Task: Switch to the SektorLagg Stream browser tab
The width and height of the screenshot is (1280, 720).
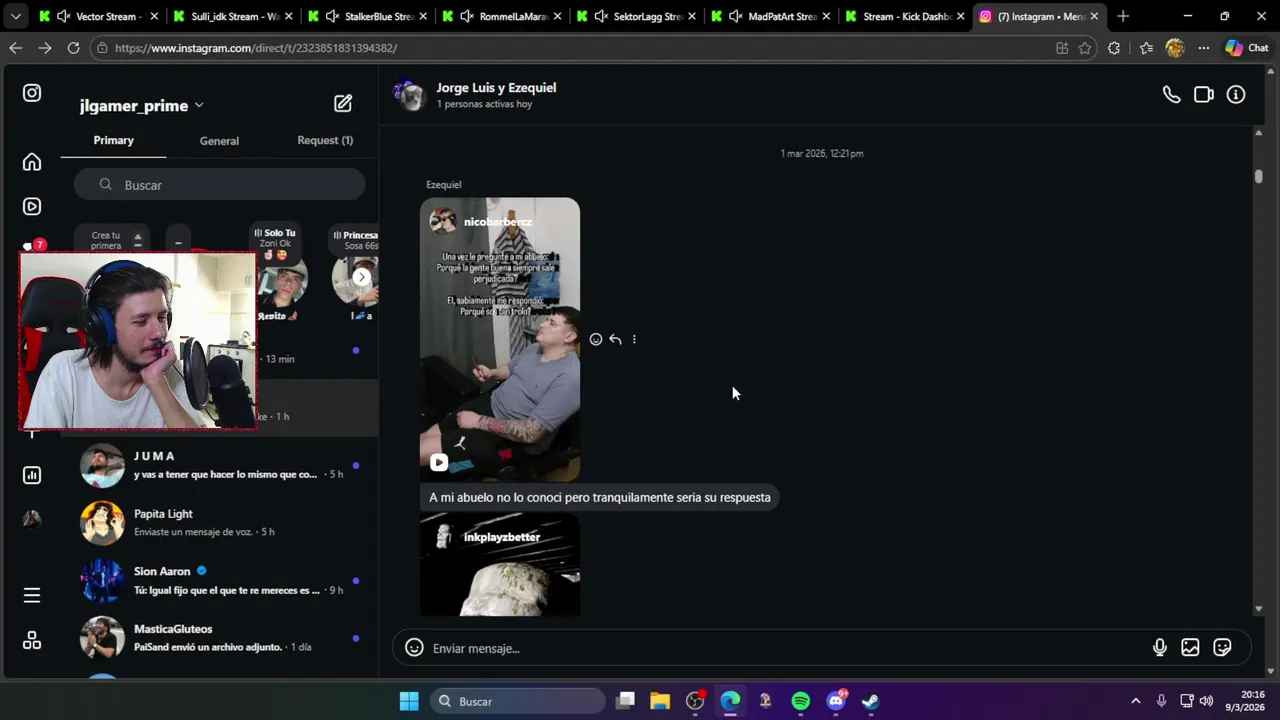Action: tap(637, 16)
